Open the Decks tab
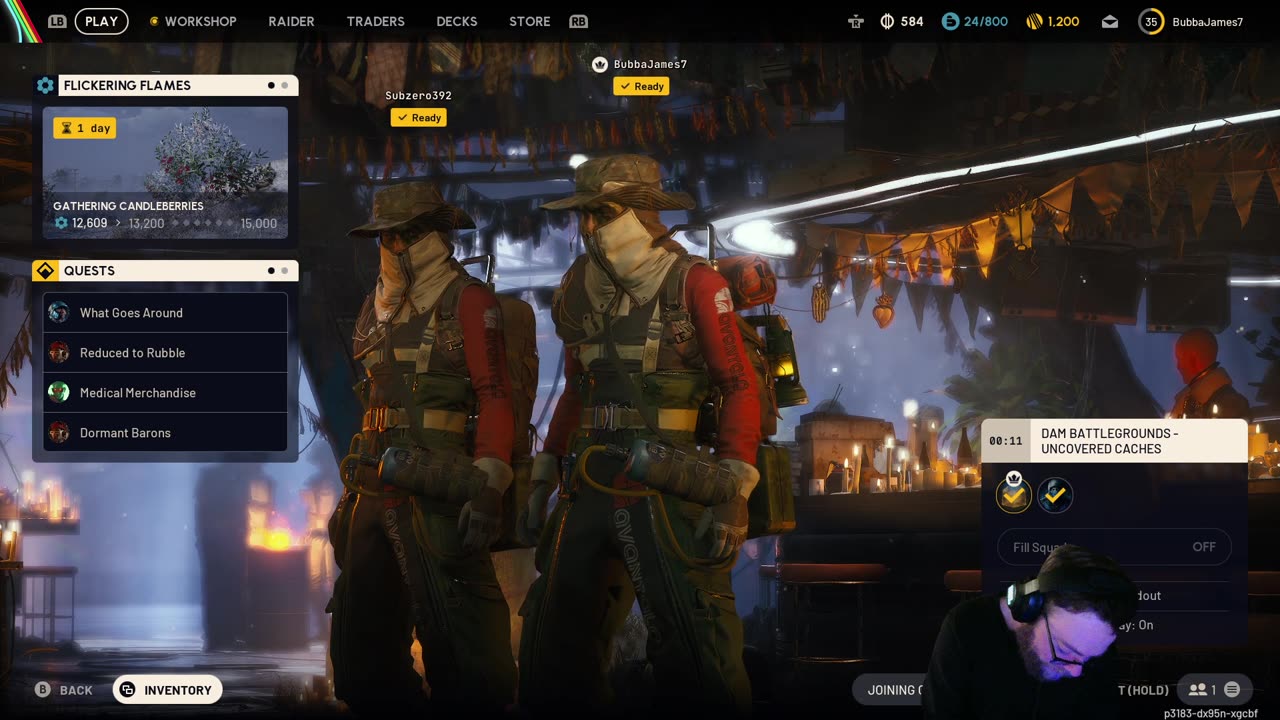This screenshot has height=720, width=1280. (457, 21)
